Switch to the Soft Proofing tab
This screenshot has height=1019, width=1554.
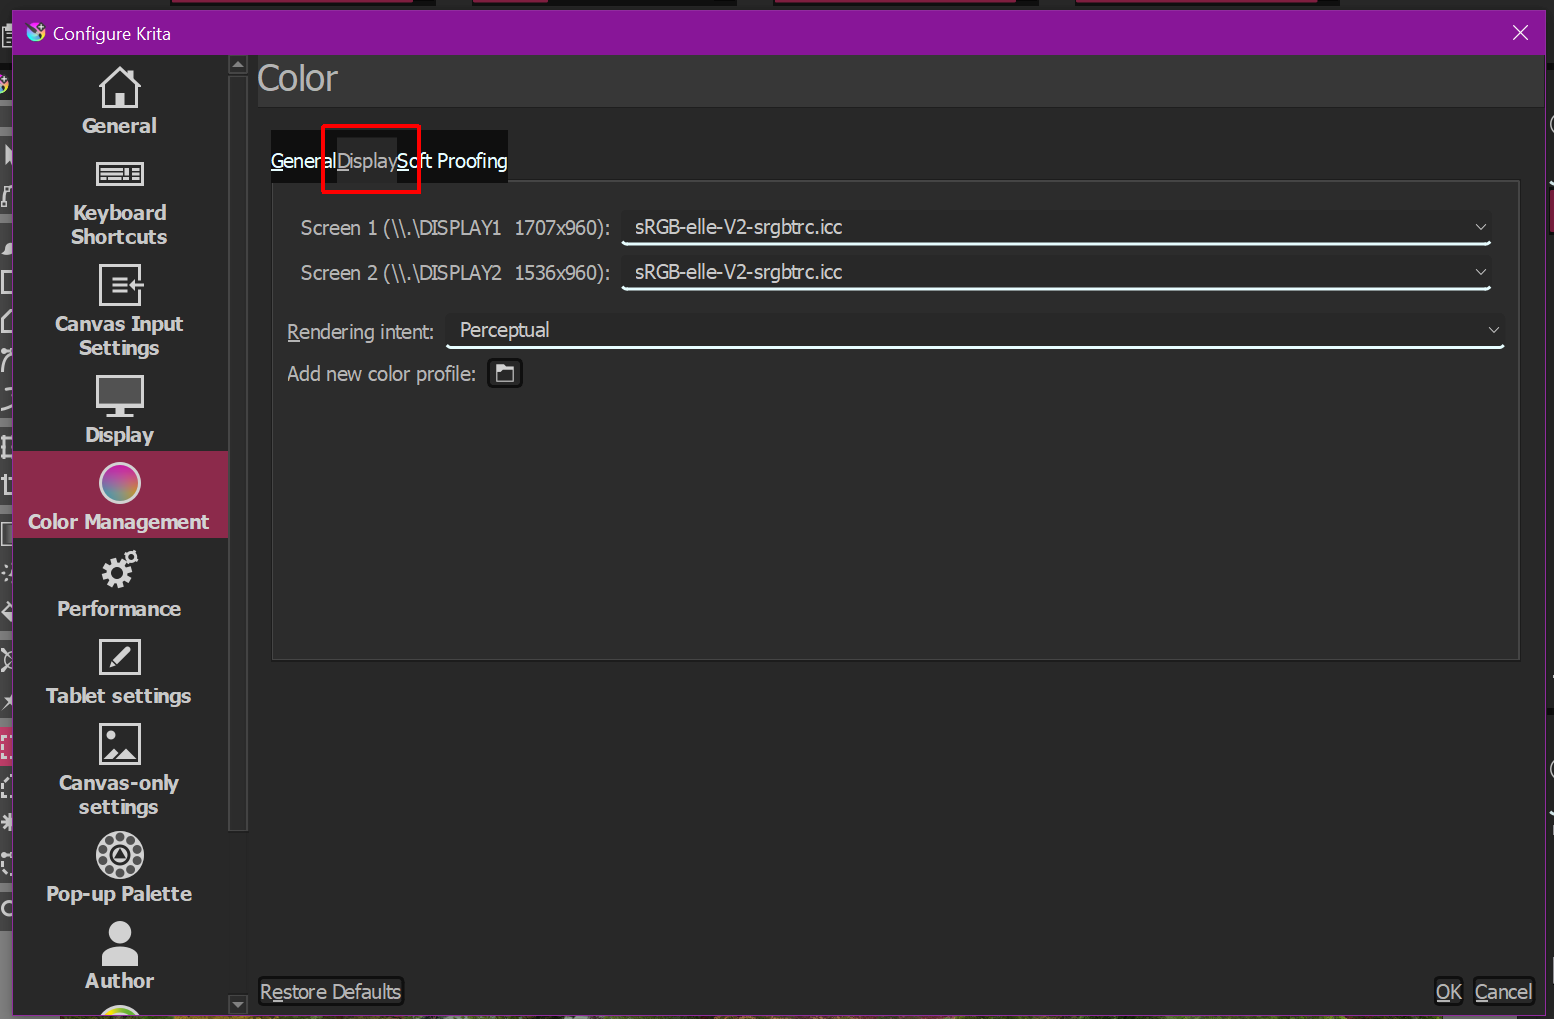coord(452,161)
